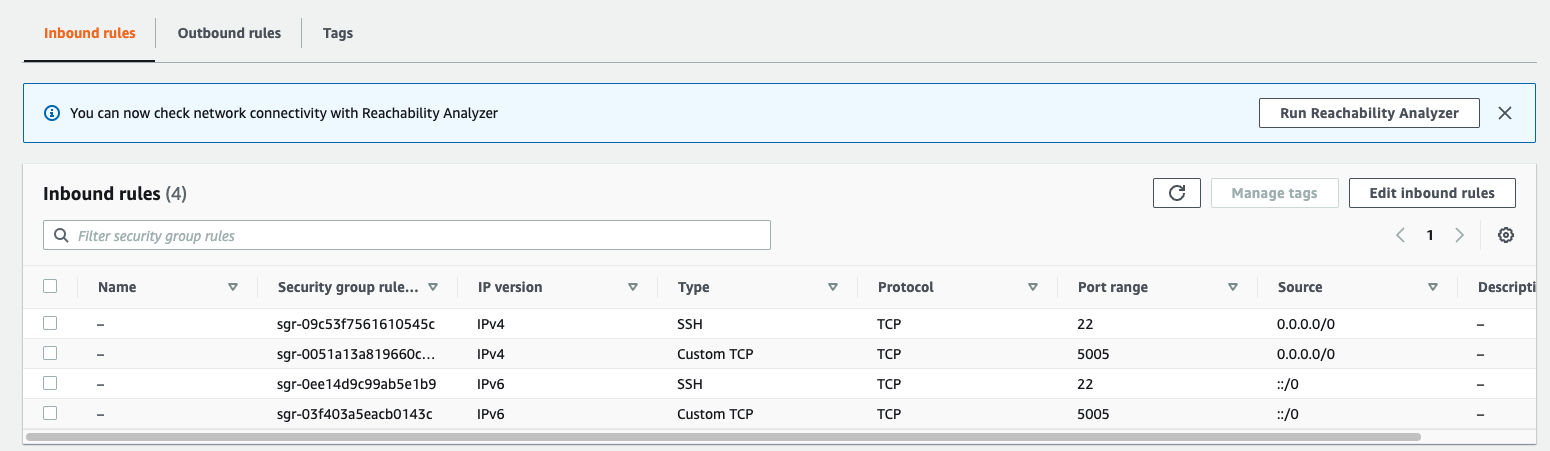
Task: Select the IPv4 SSH rule checkbox
Action: (50, 323)
